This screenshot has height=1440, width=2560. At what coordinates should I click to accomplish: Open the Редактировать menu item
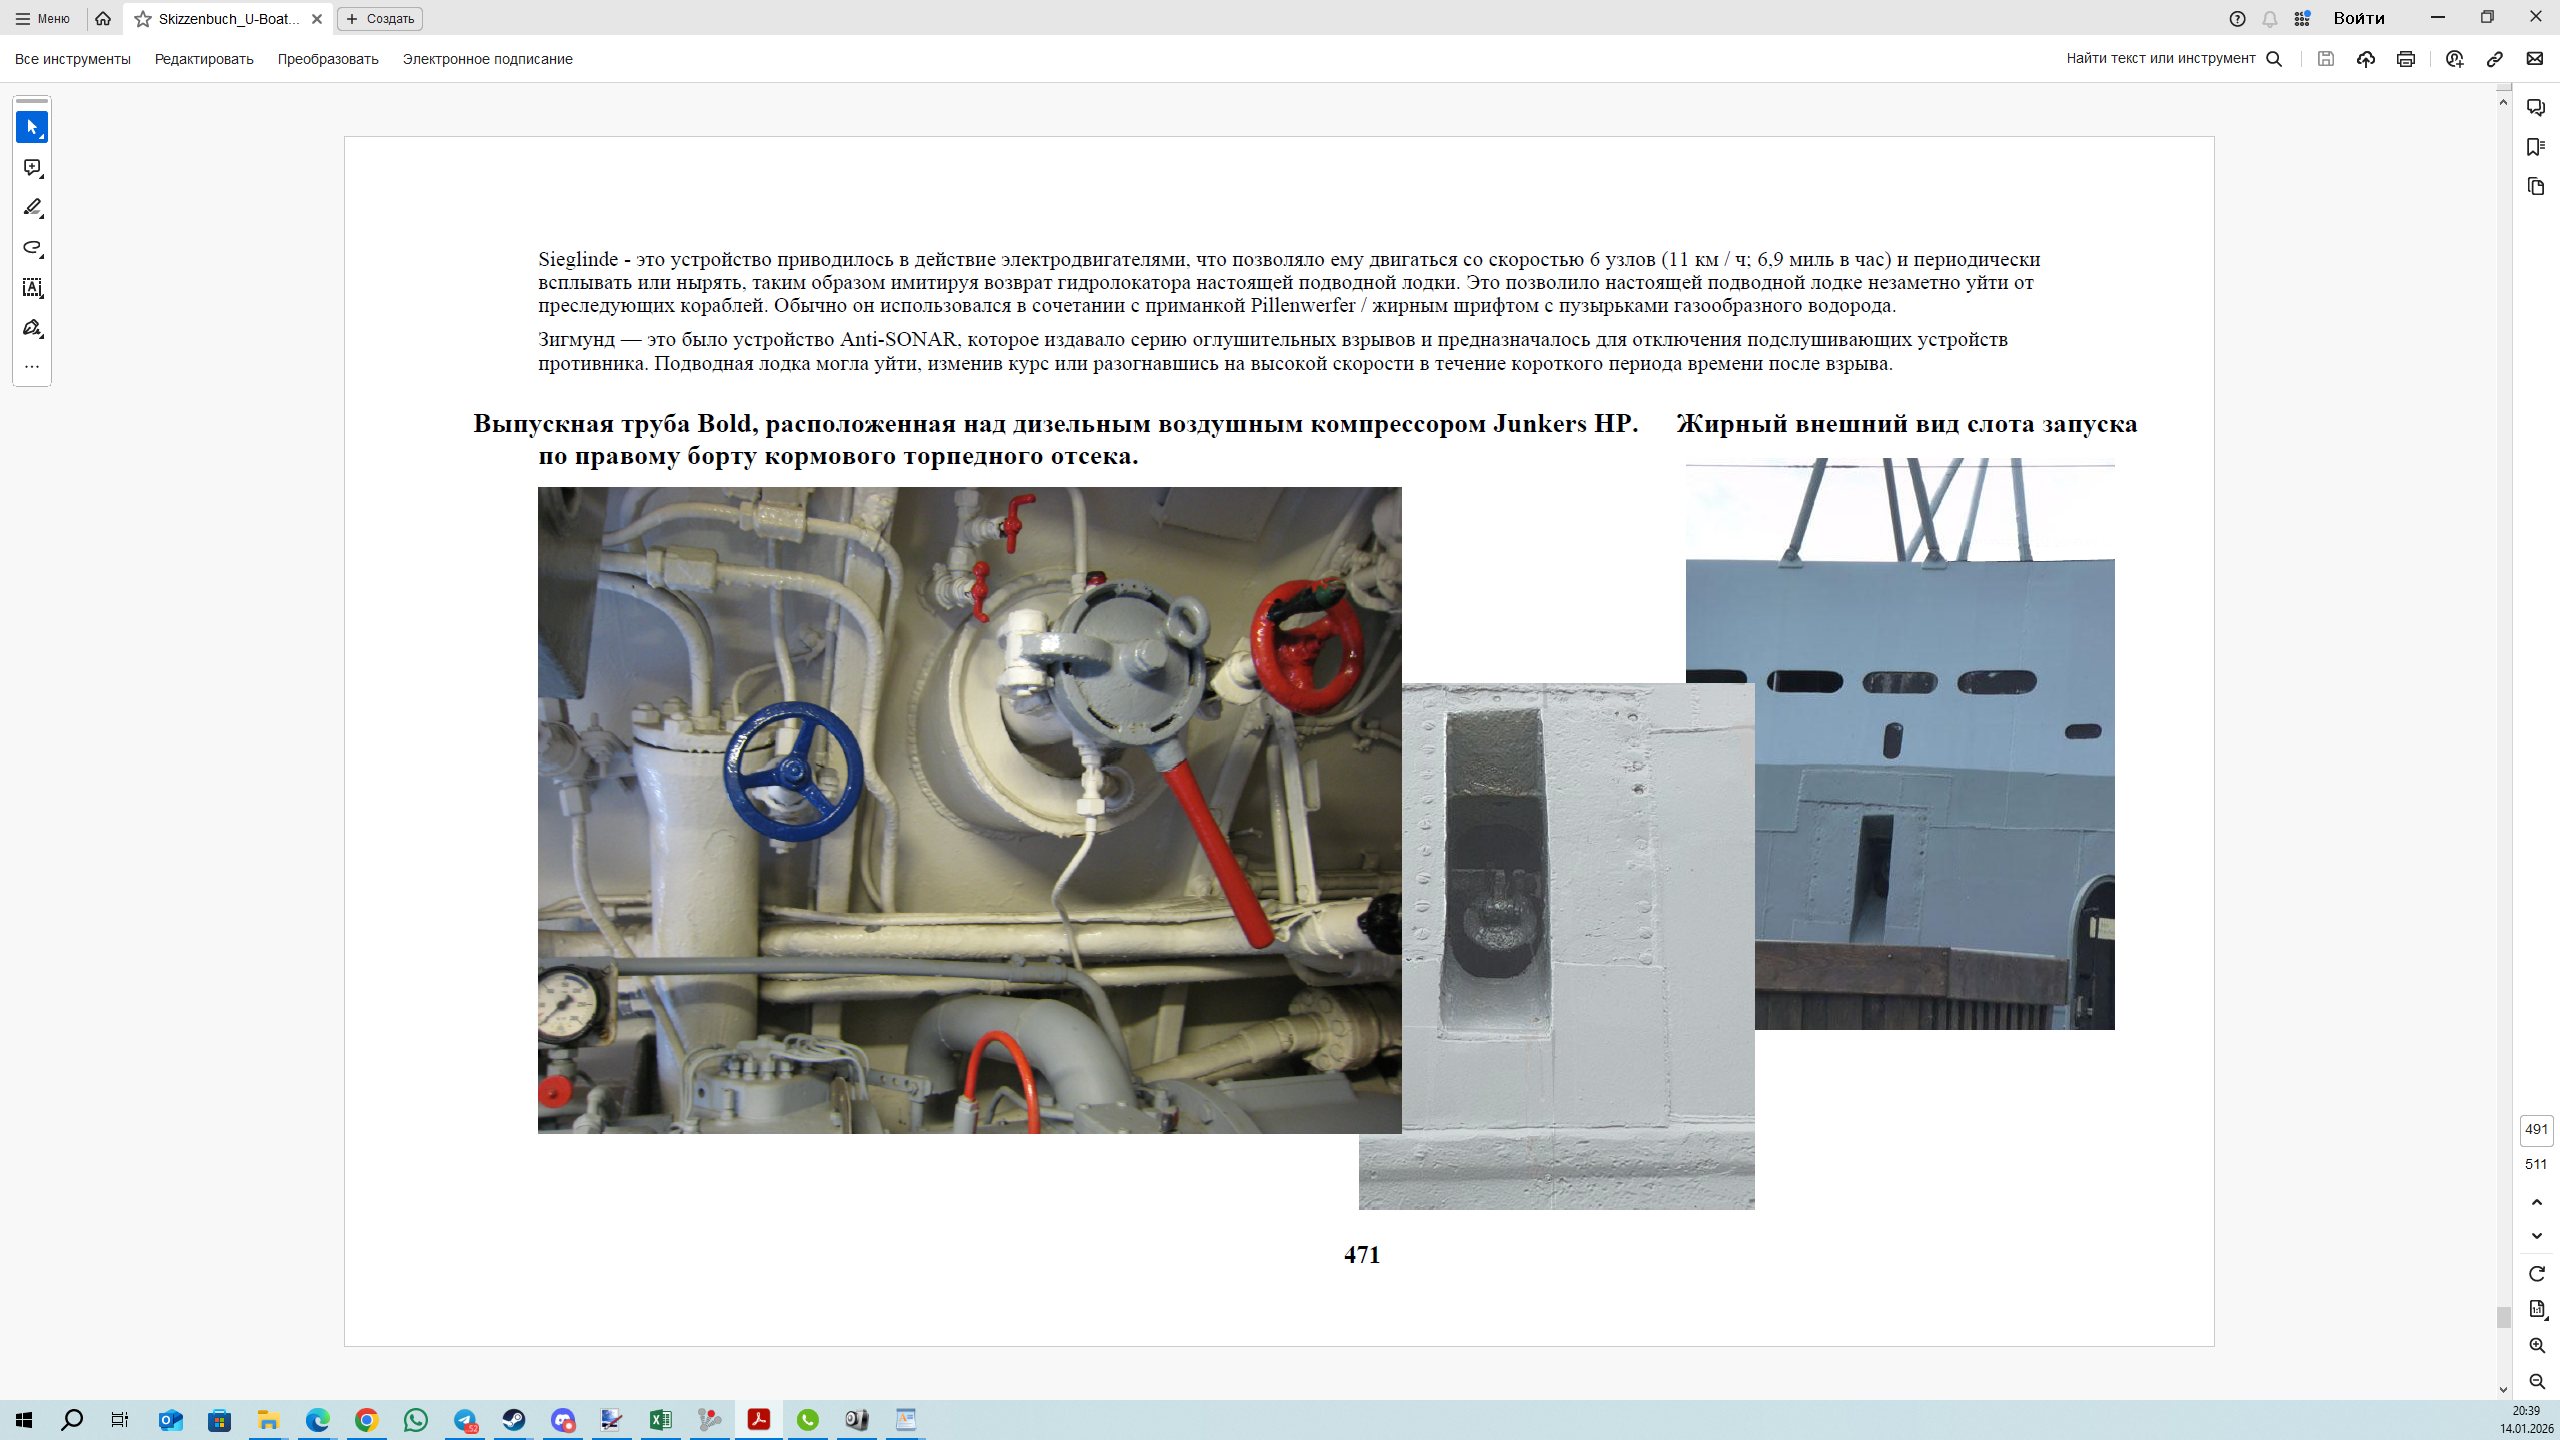point(204,59)
